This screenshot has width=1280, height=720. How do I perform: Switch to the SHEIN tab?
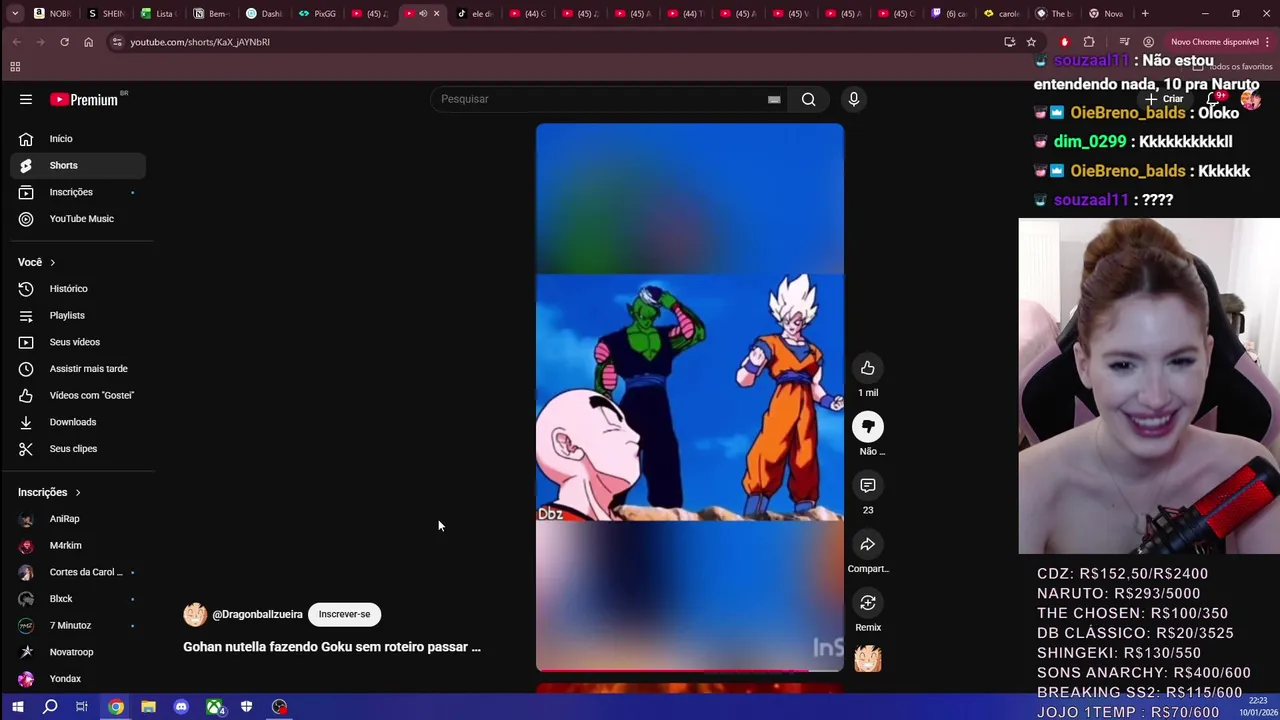coord(107,13)
